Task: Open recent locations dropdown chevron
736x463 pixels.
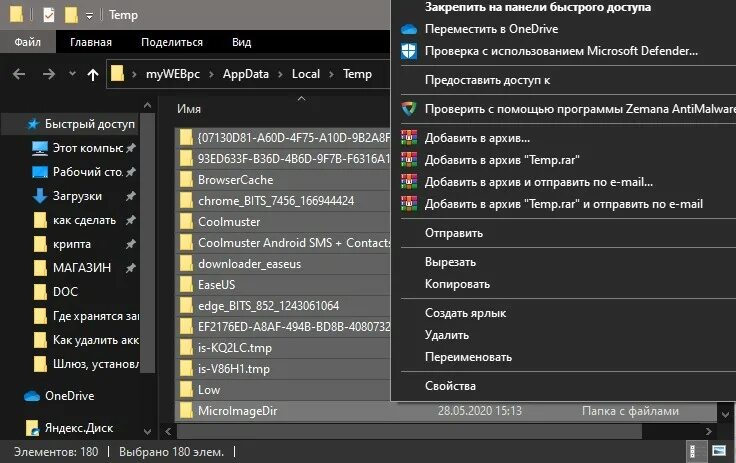Action: click(x=72, y=74)
